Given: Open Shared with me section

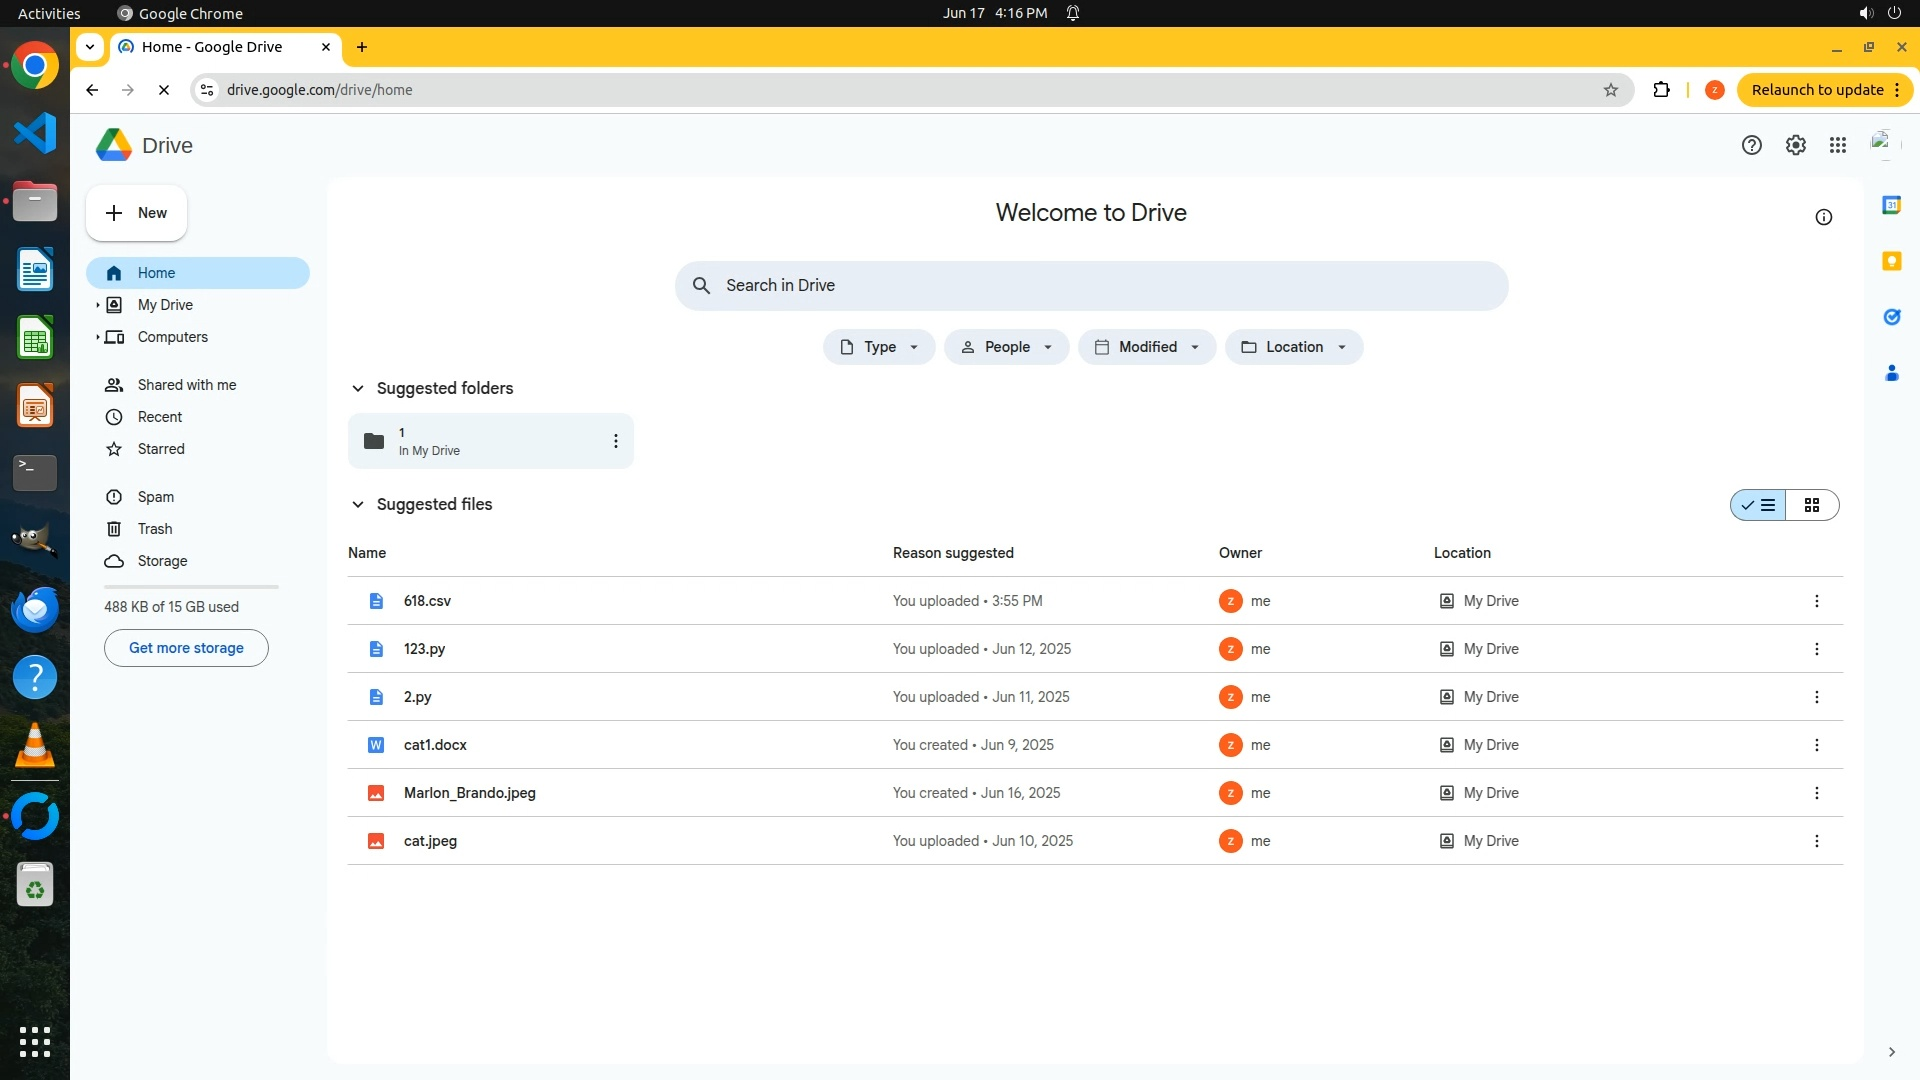Looking at the screenshot, I should pos(187,385).
